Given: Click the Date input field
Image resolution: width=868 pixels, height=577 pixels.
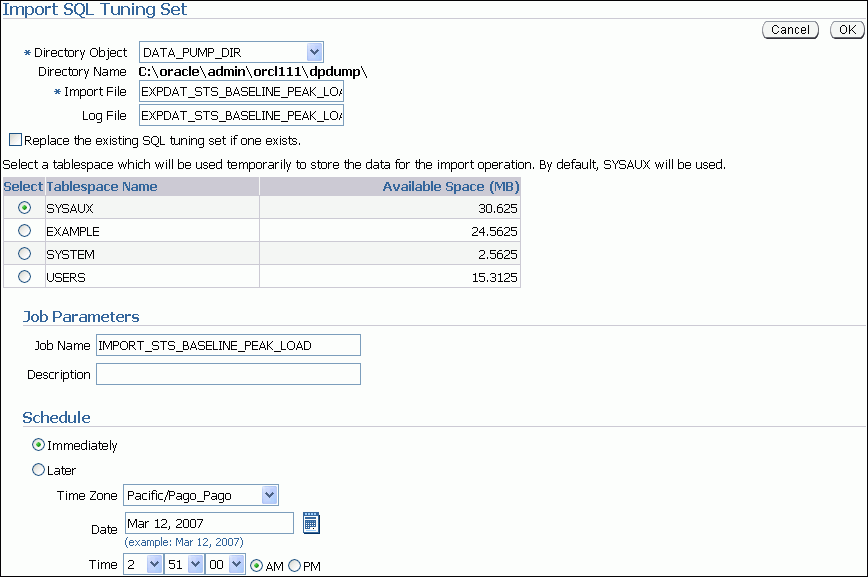Looking at the screenshot, I should (208, 522).
